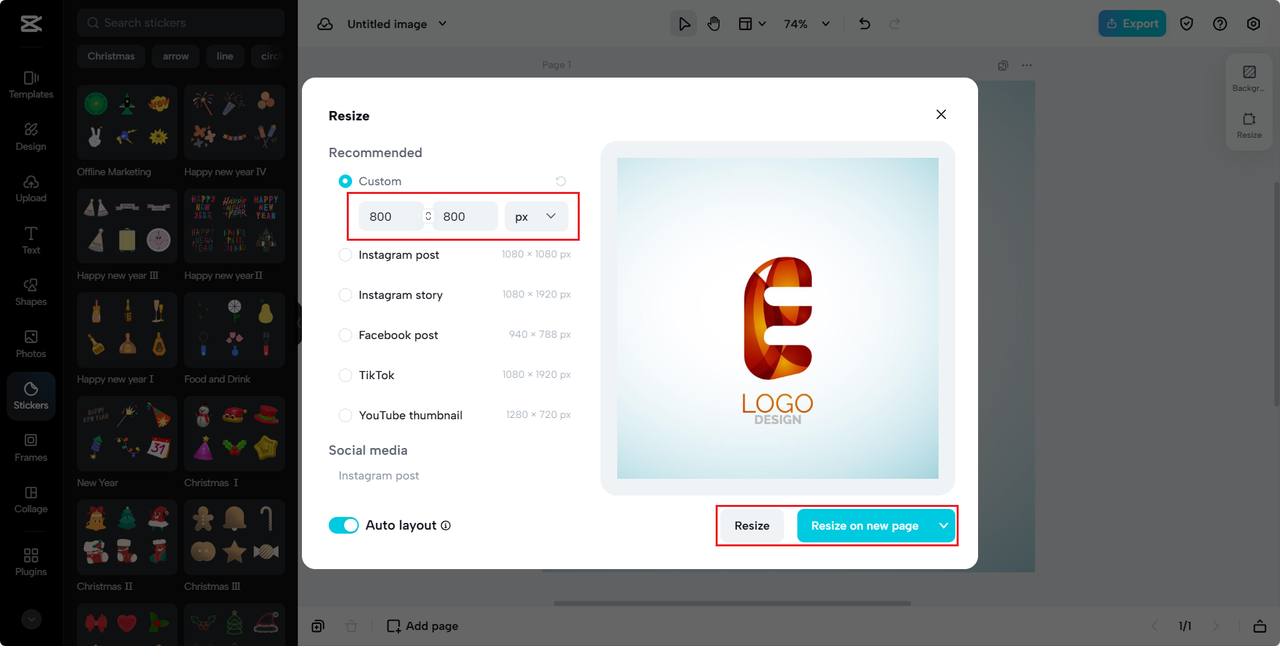Select the arrow sticker tag
1280x646 pixels.
176,56
